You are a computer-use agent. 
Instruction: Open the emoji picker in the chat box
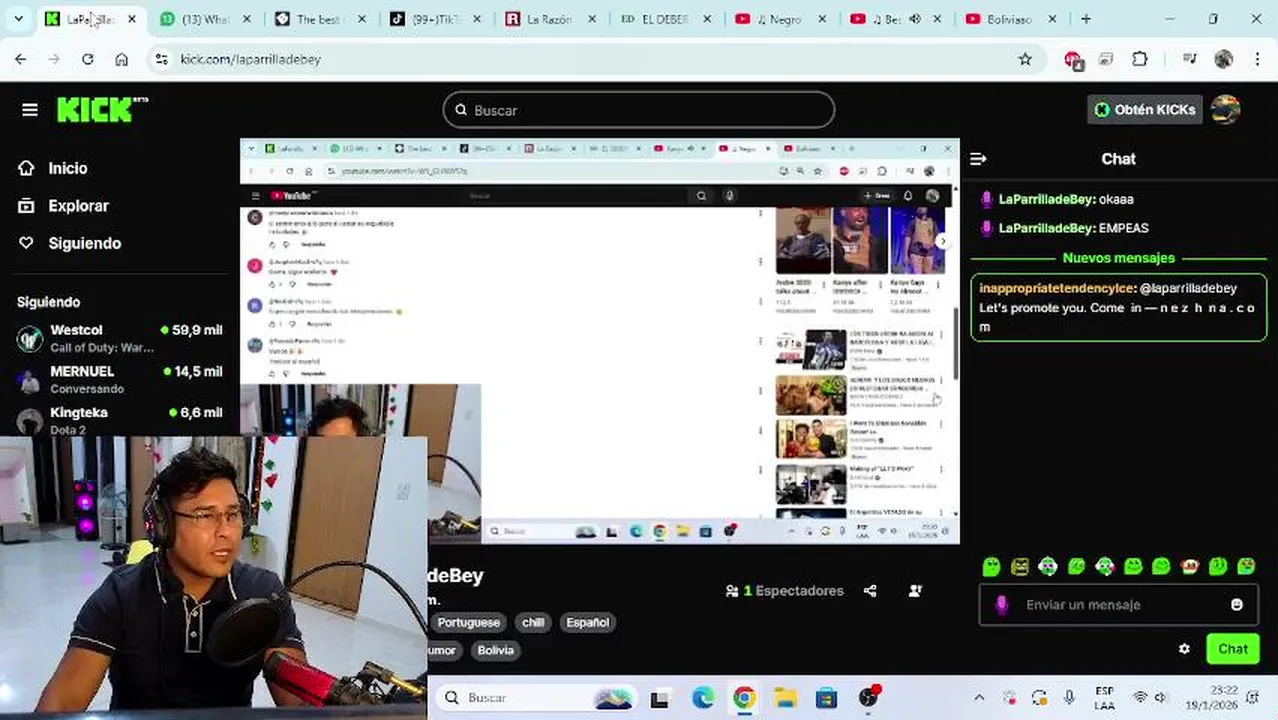(x=1237, y=605)
